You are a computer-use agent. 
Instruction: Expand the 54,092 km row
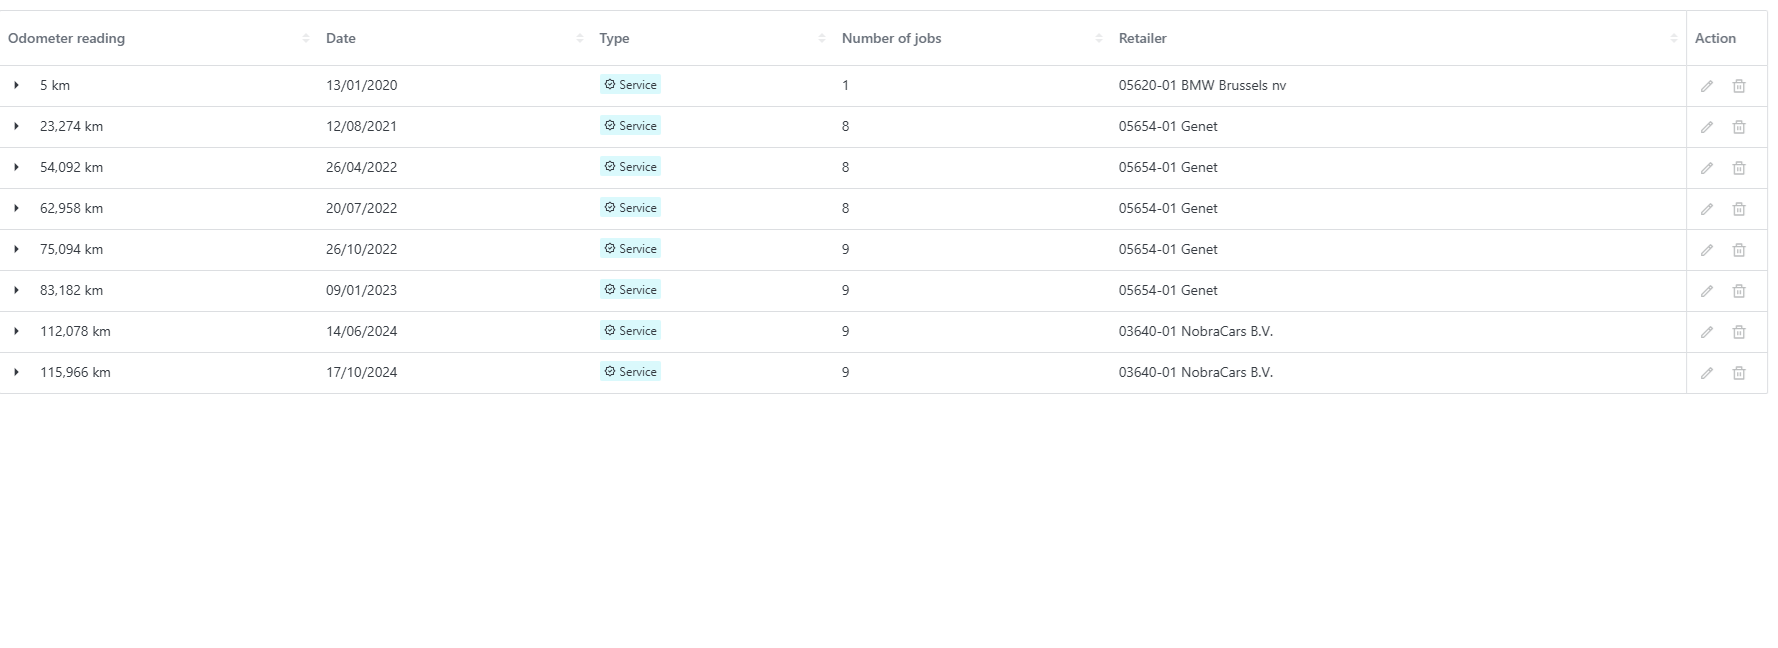(16, 167)
